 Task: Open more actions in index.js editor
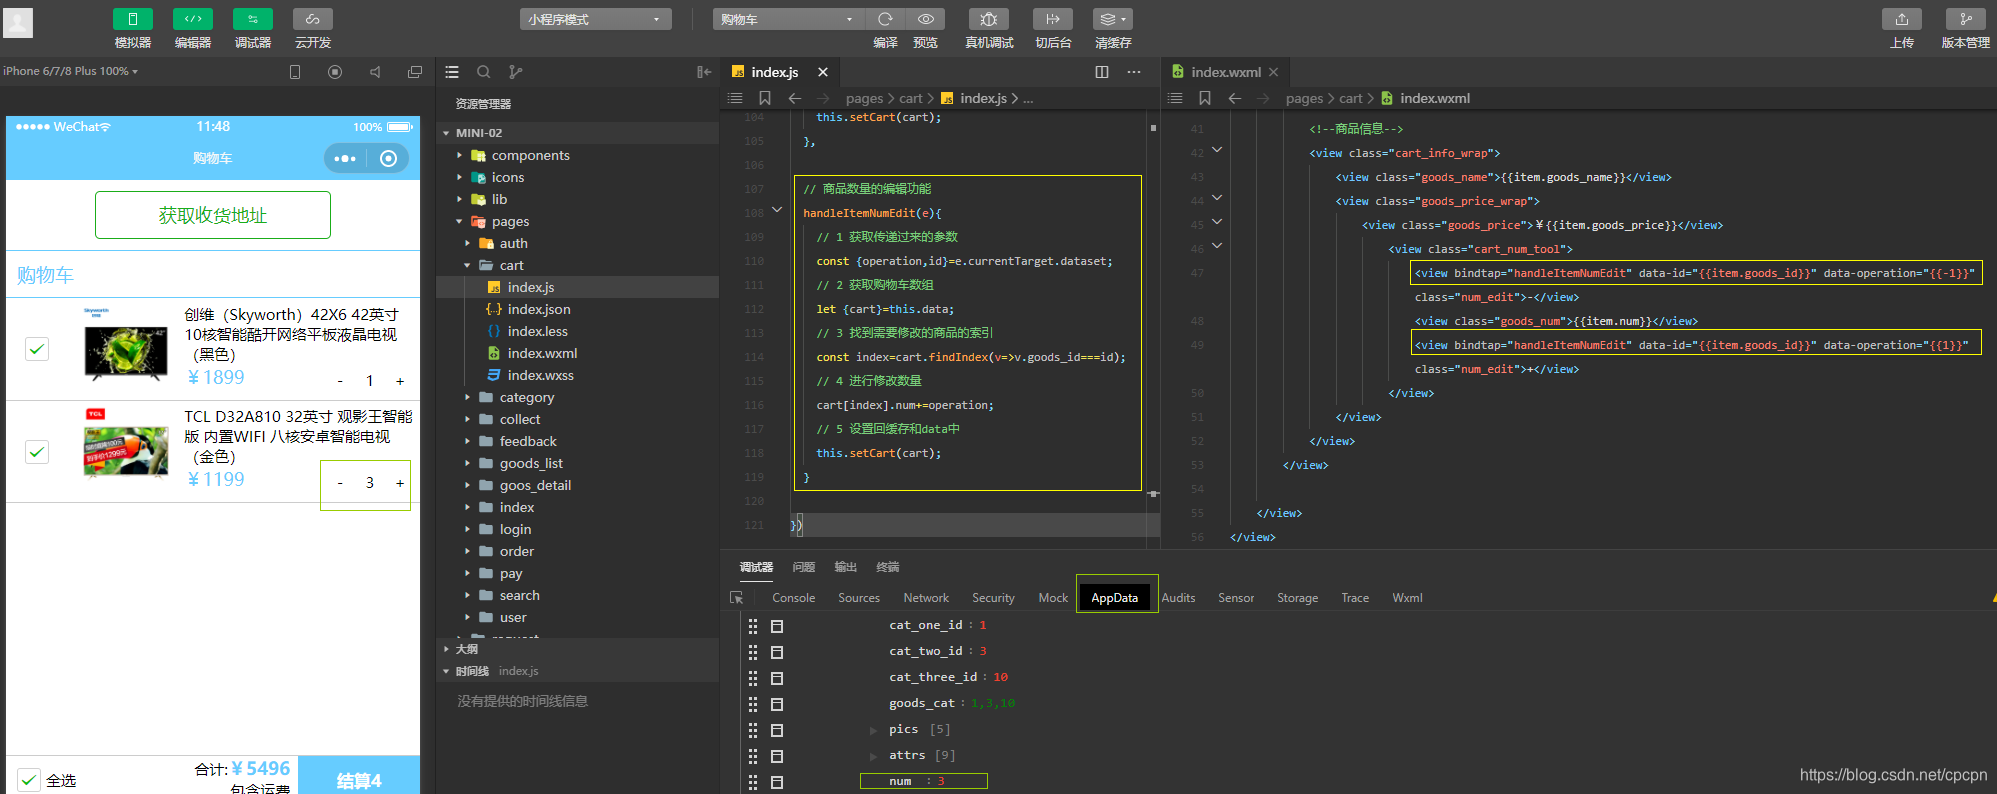click(1134, 72)
